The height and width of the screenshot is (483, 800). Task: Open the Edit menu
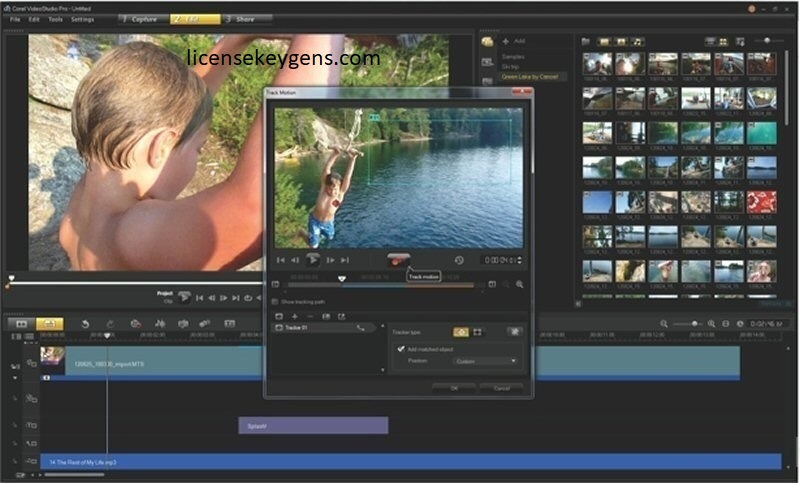point(34,19)
